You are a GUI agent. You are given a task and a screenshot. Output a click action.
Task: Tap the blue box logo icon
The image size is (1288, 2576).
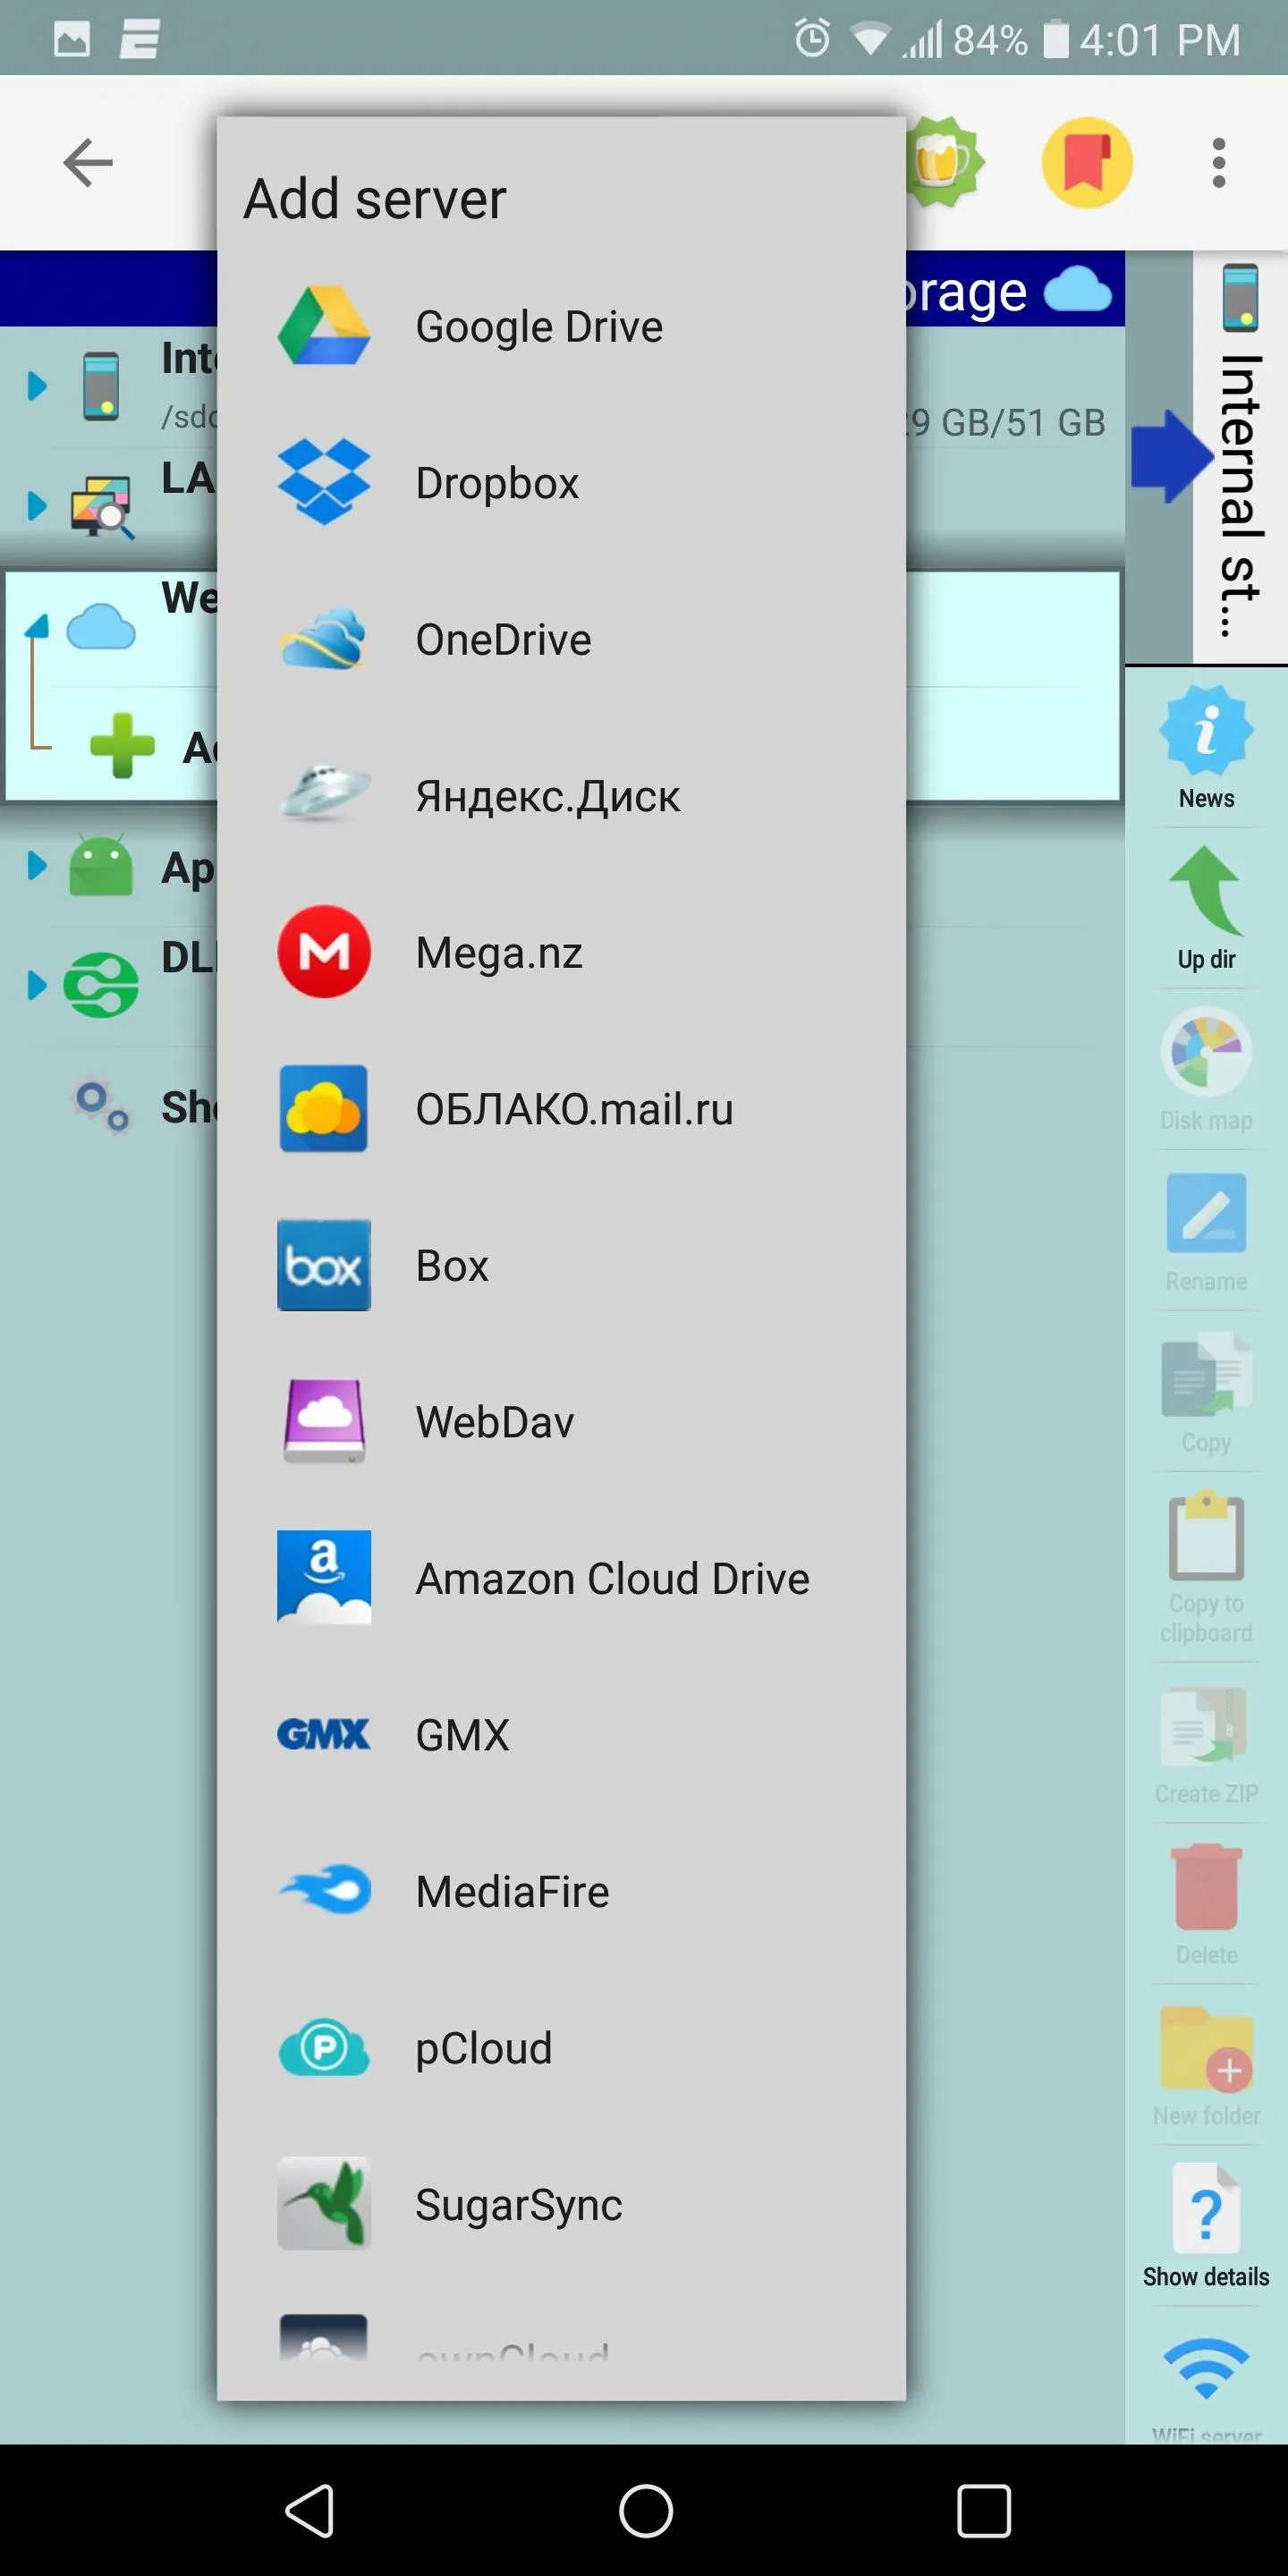(323, 1265)
